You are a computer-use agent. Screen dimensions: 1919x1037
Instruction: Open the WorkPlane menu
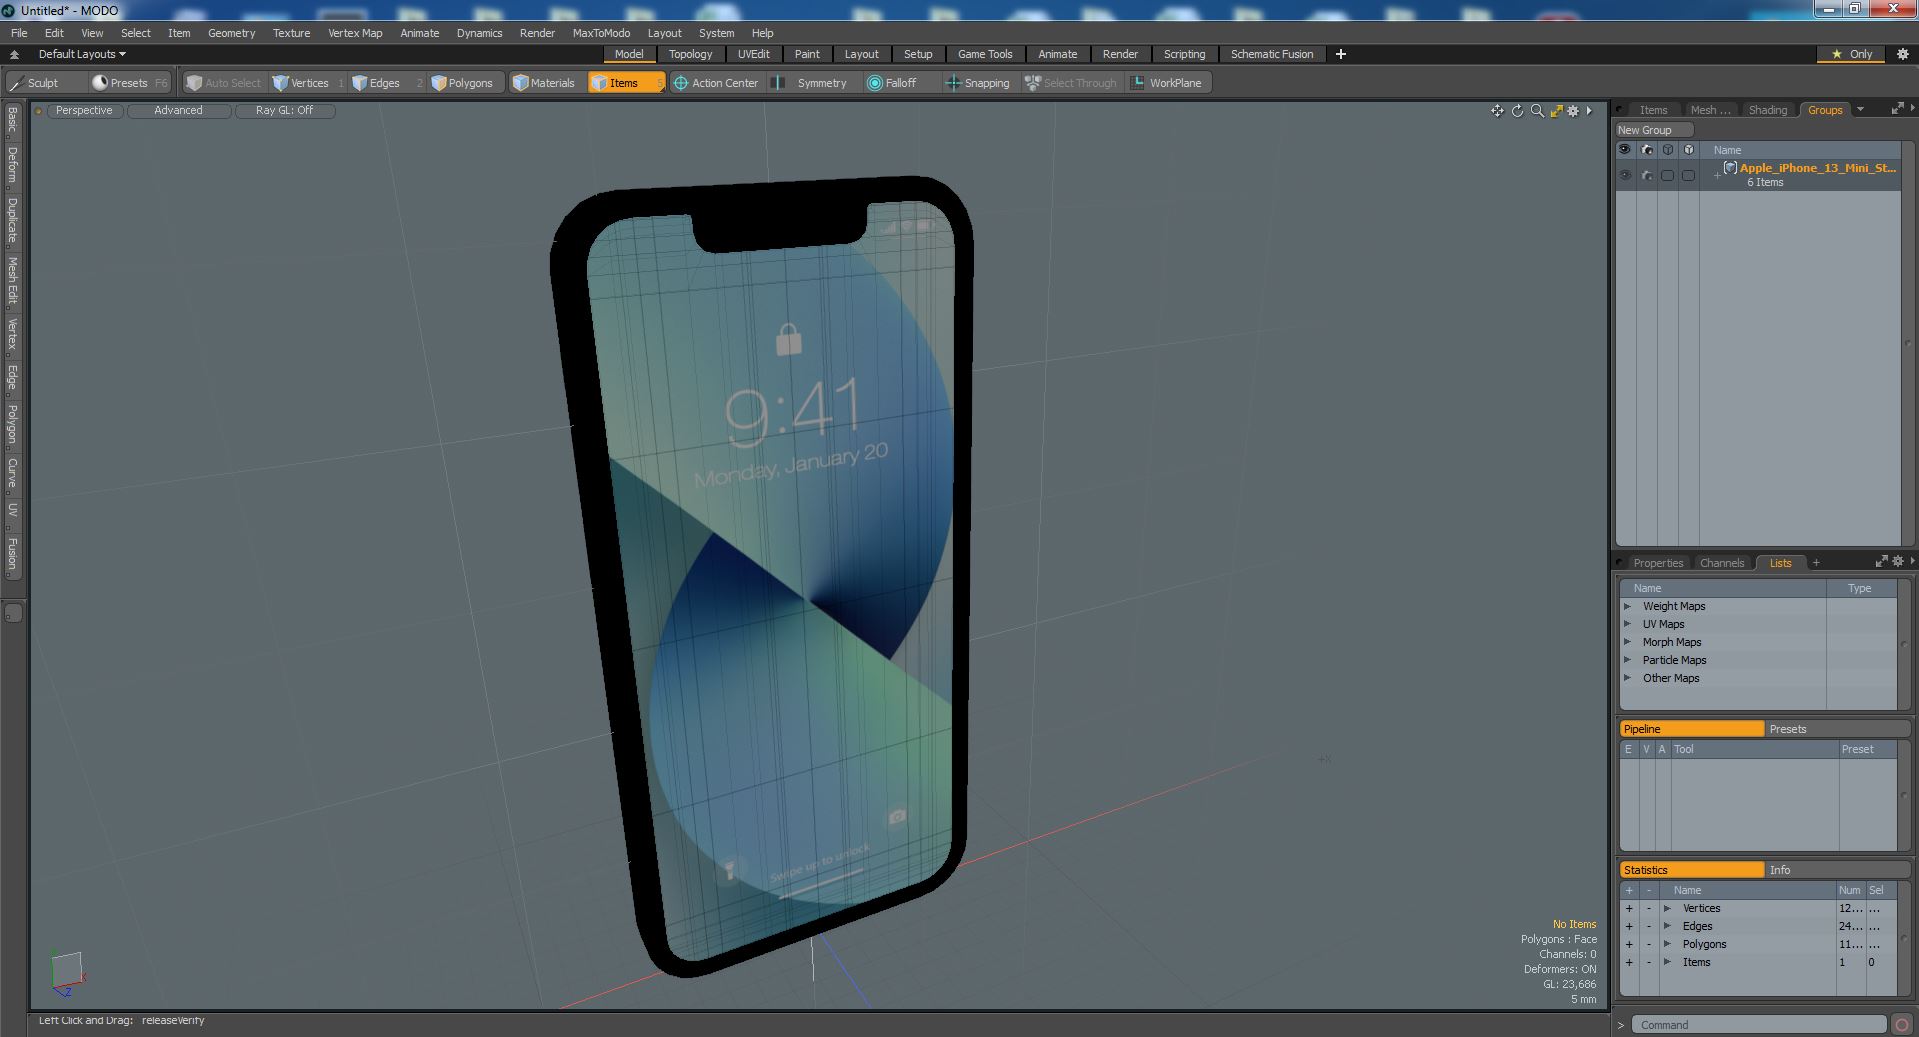(x=1168, y=83)
